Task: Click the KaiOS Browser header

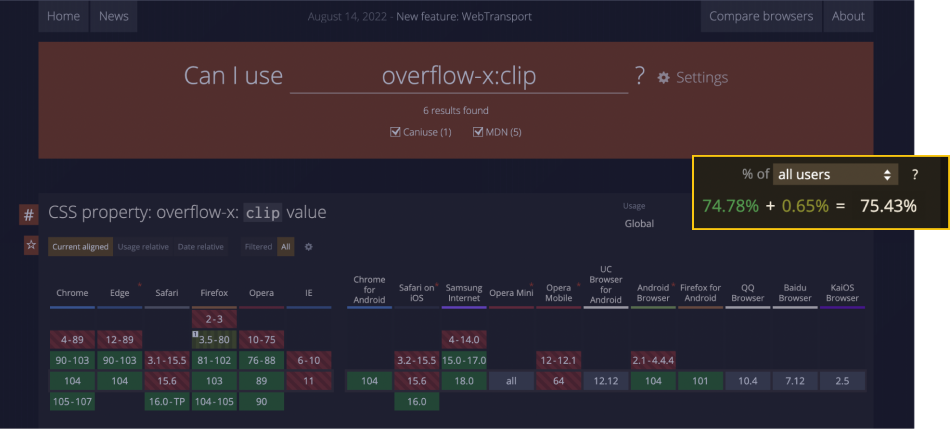Action: coord(842,293)
